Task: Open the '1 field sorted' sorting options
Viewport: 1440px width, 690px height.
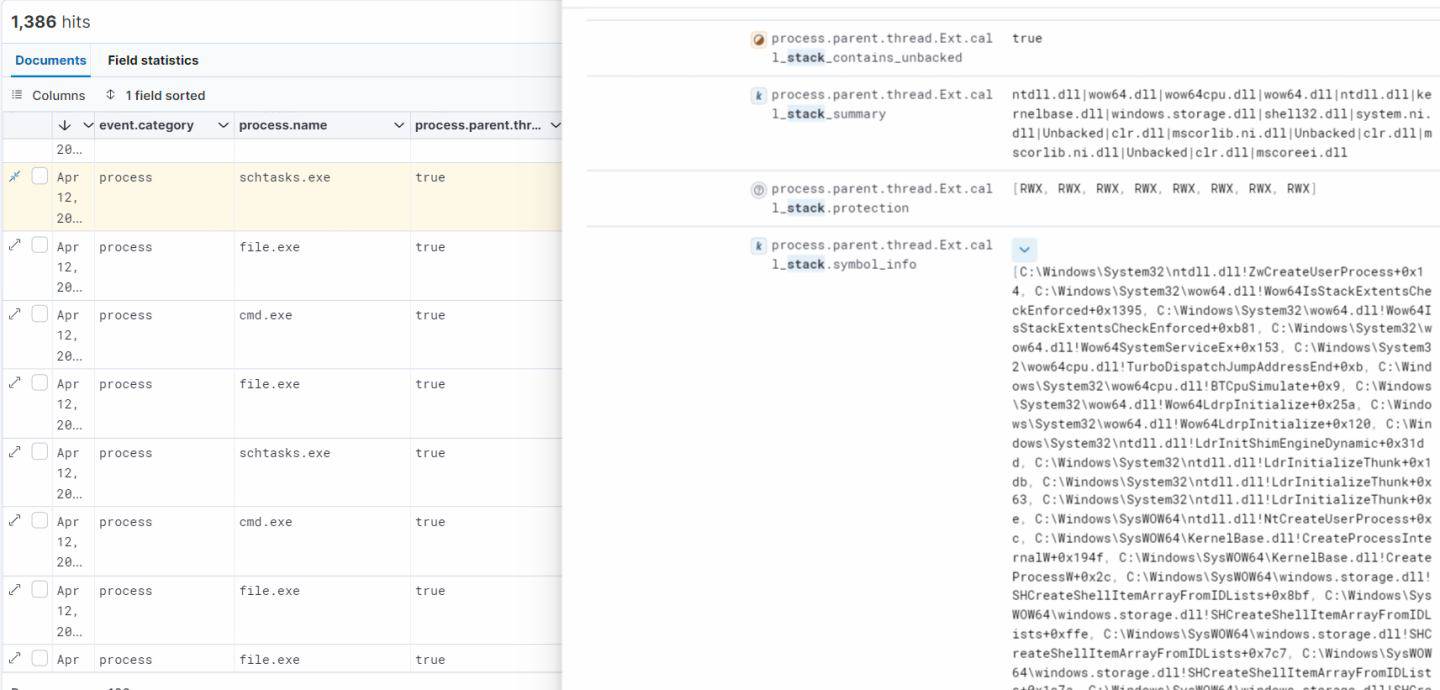Action: (x=155, y=95)
